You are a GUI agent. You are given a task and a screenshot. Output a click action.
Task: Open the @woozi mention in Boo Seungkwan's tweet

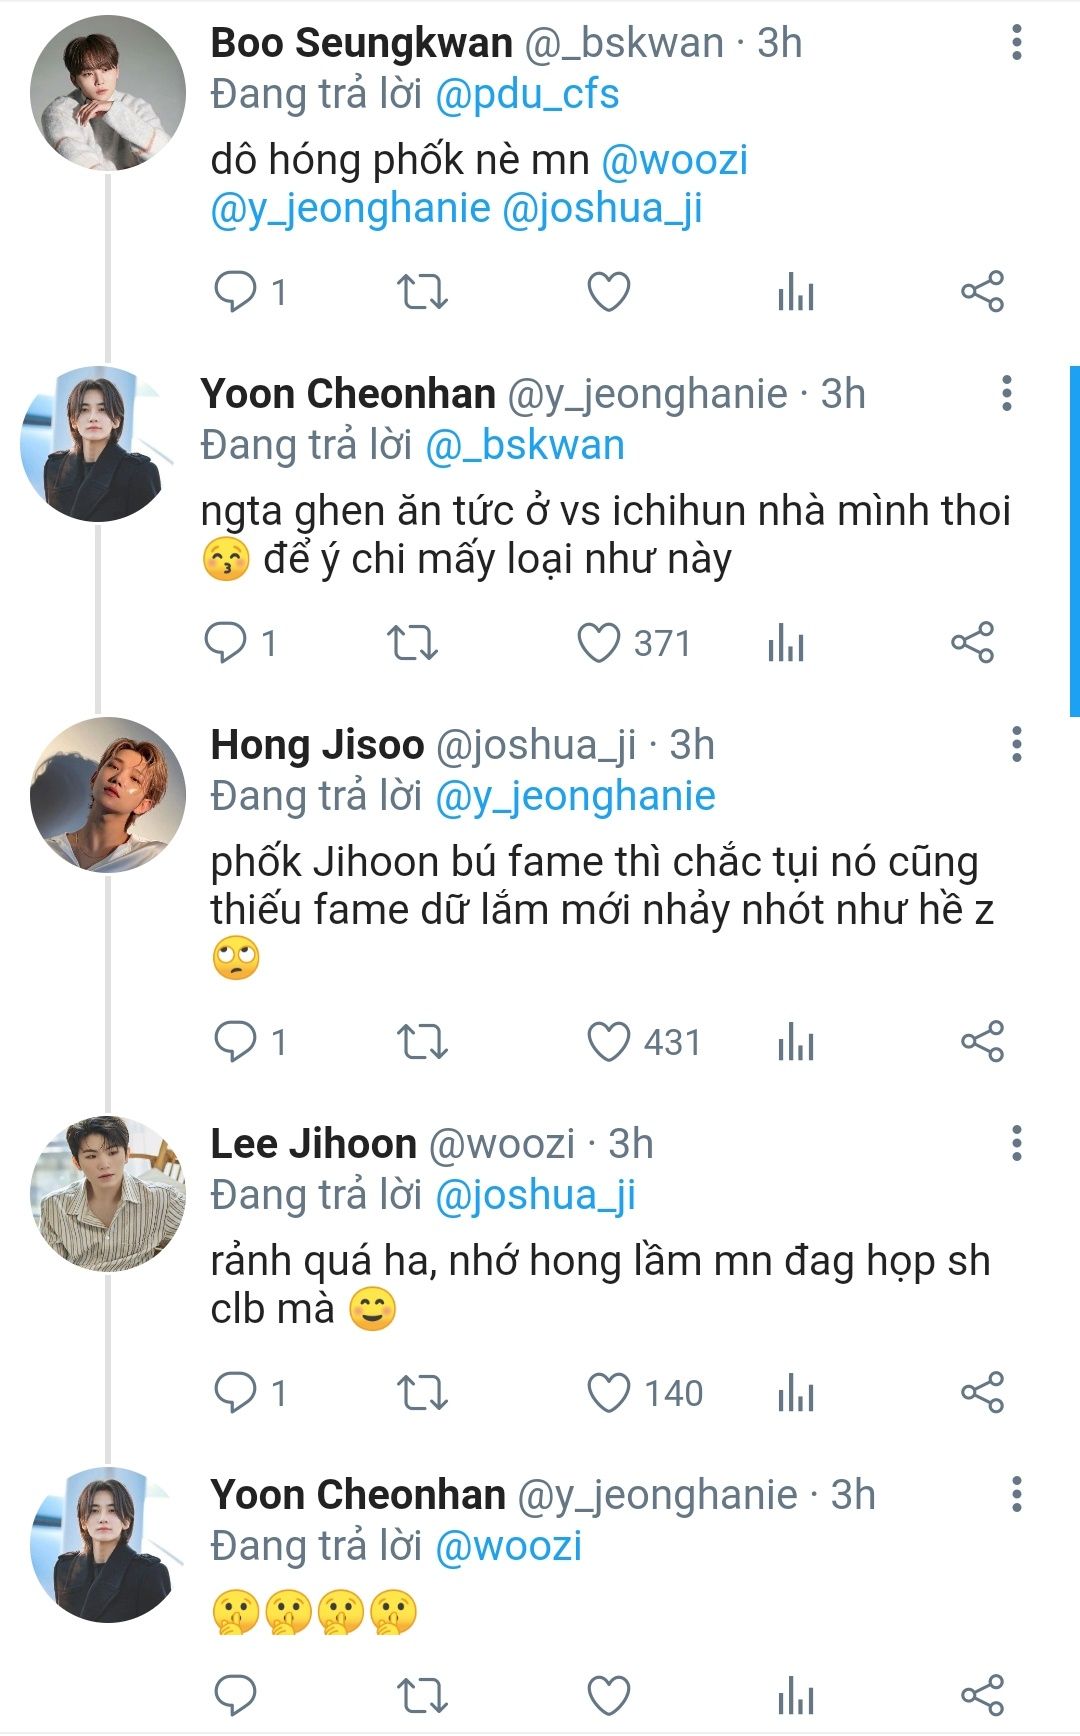[674, 160]
